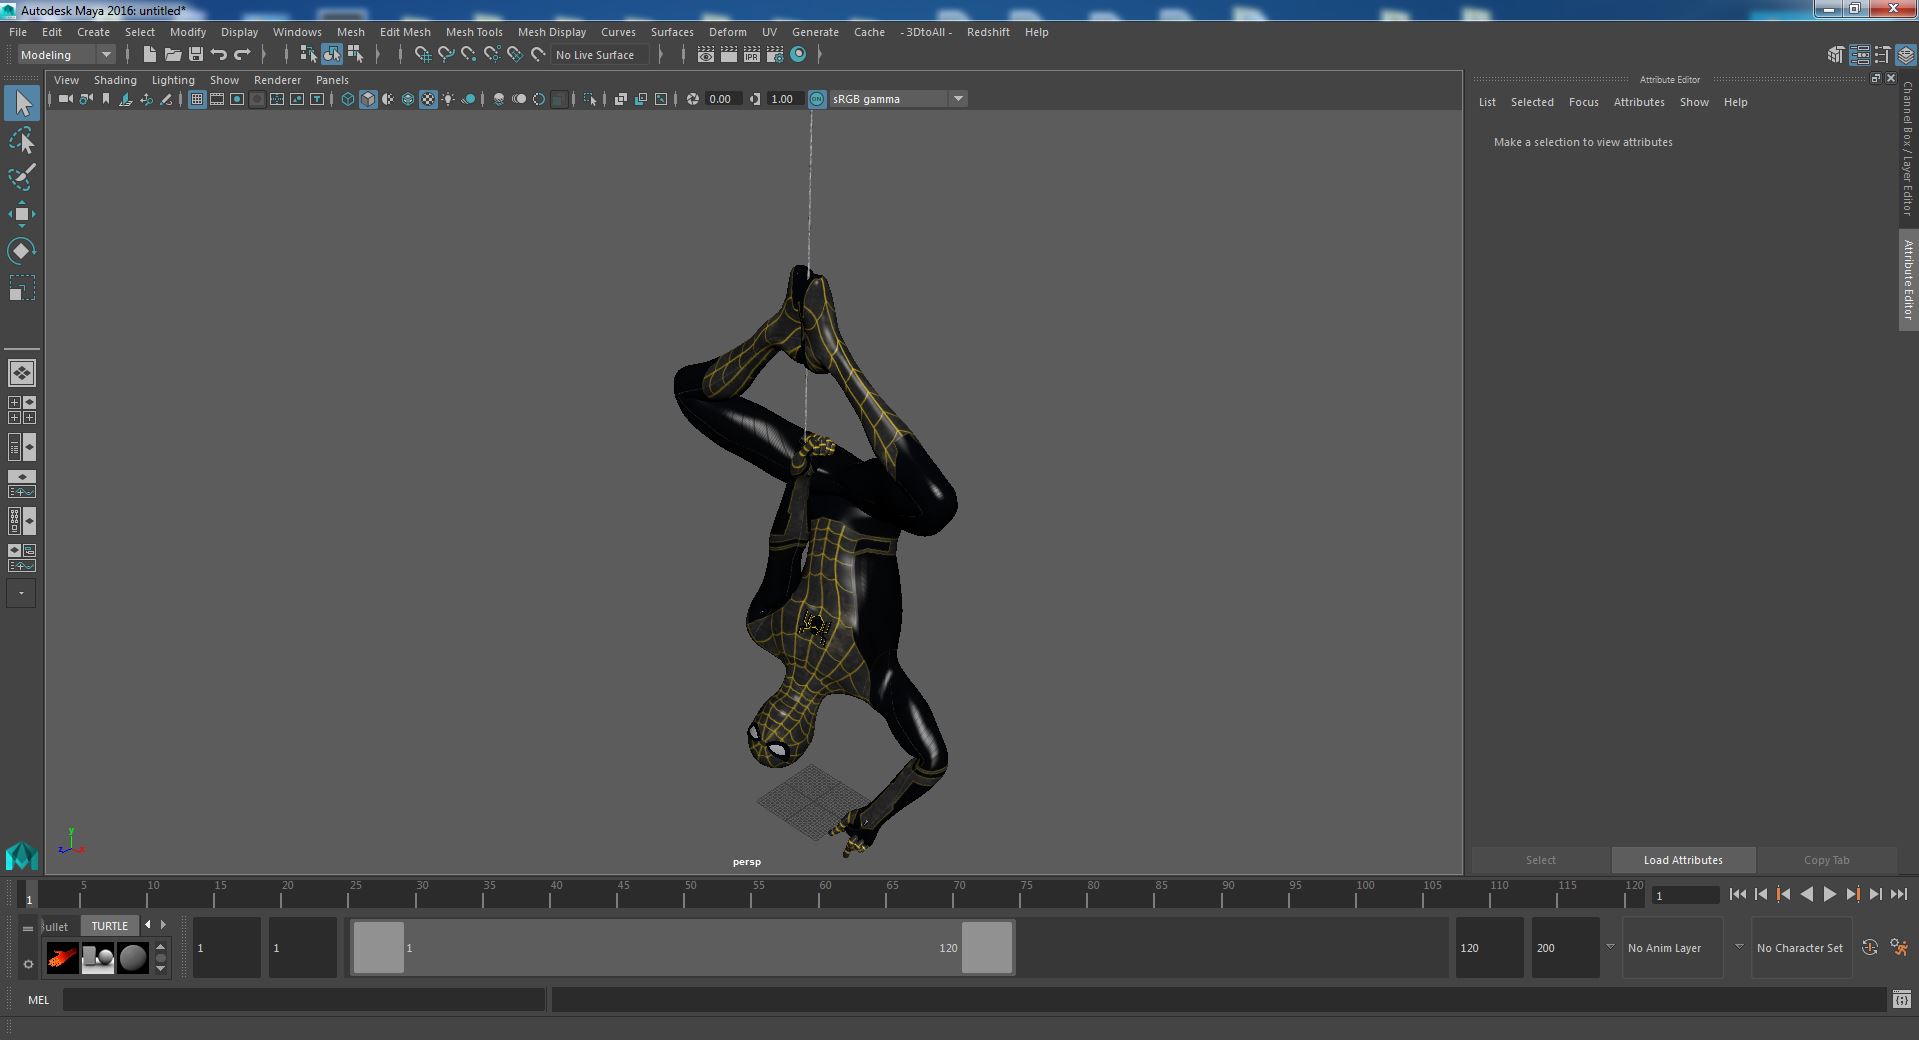
Task: Undo the last action
Action: (218, 55)
